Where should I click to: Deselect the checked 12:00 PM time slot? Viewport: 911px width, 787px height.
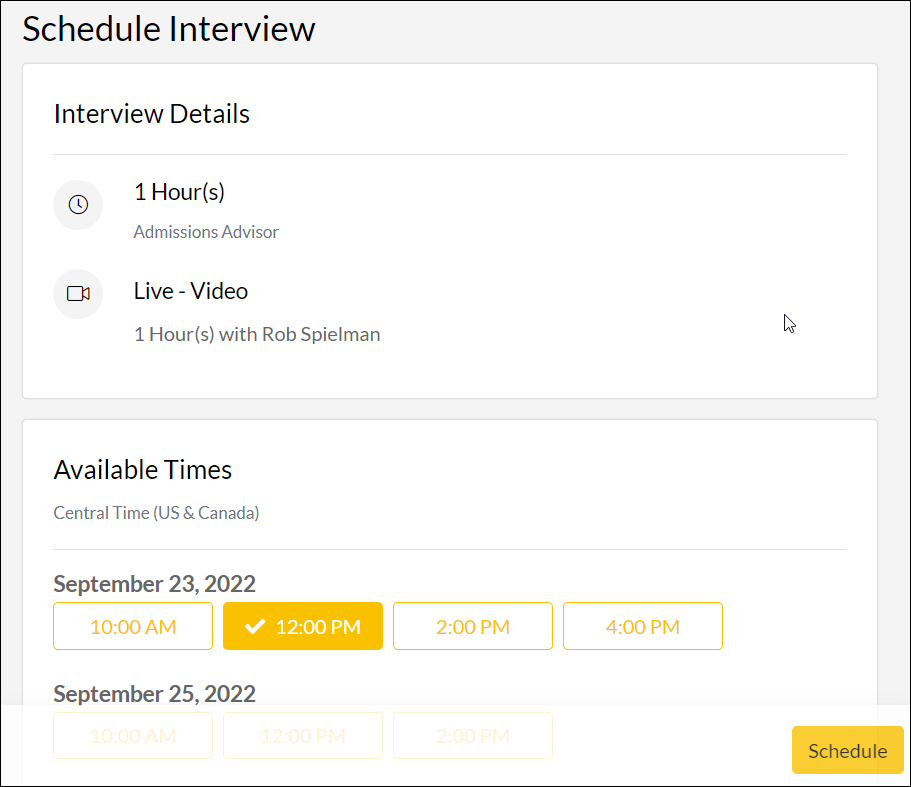click(x=302, y=627)
